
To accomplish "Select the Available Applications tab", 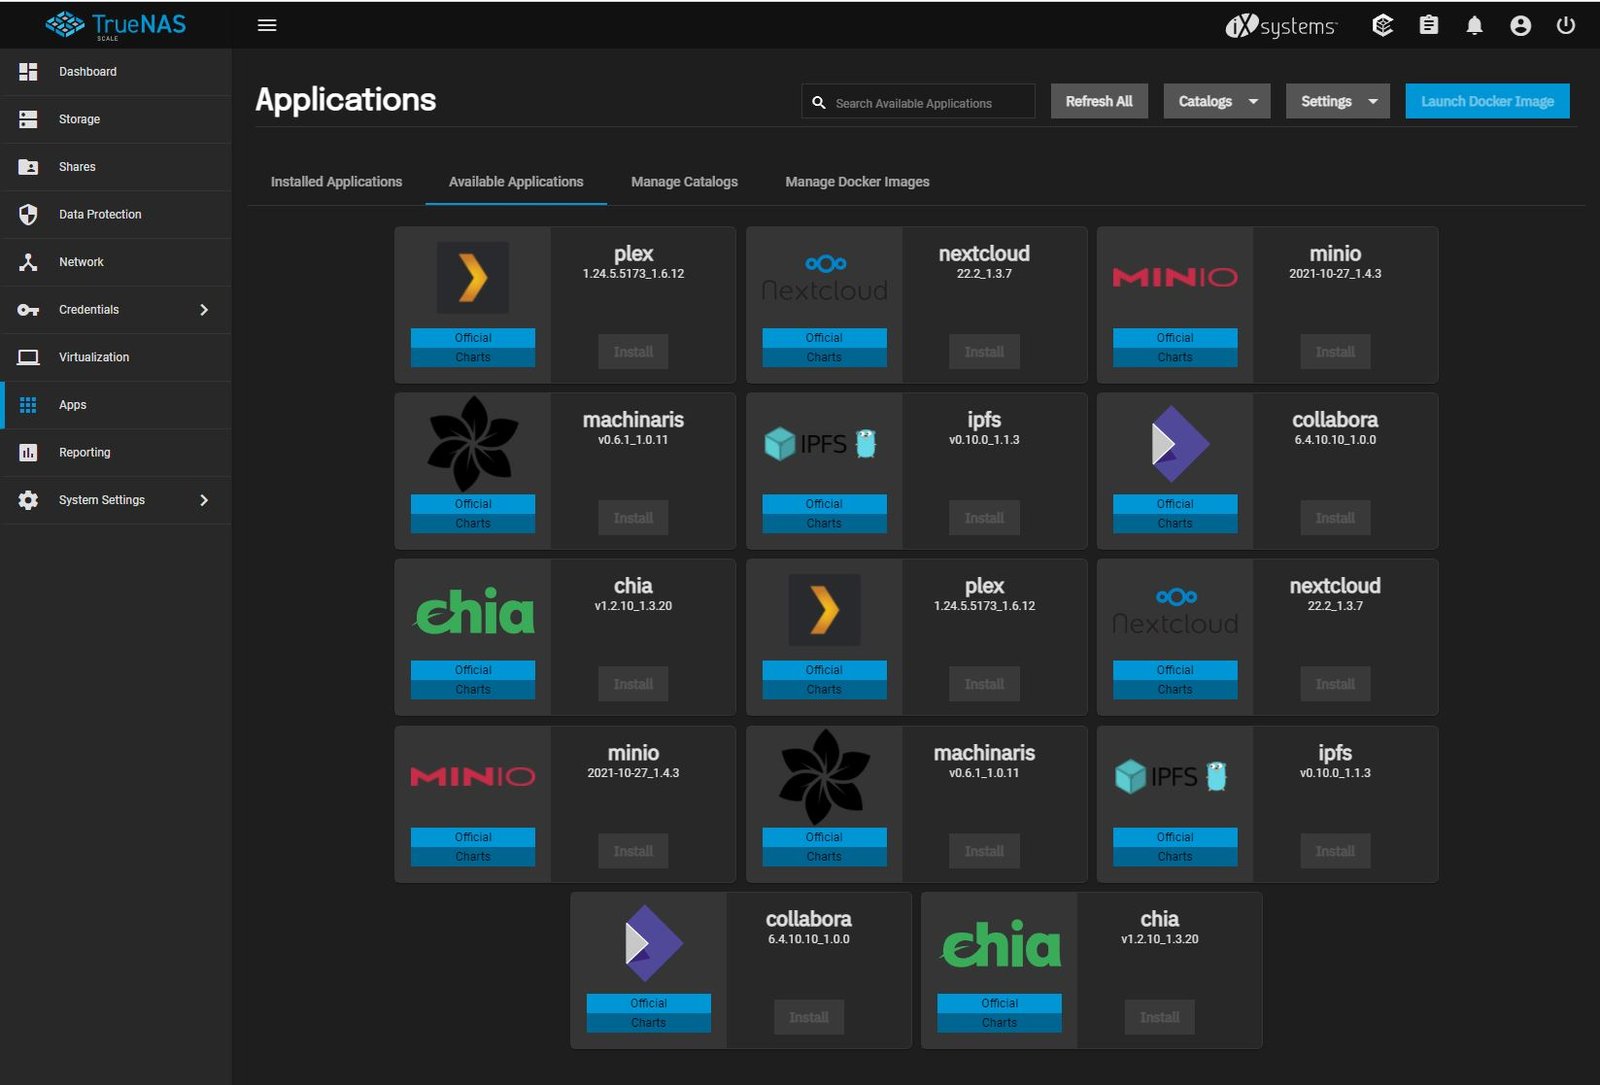I will tap(516, 182).
